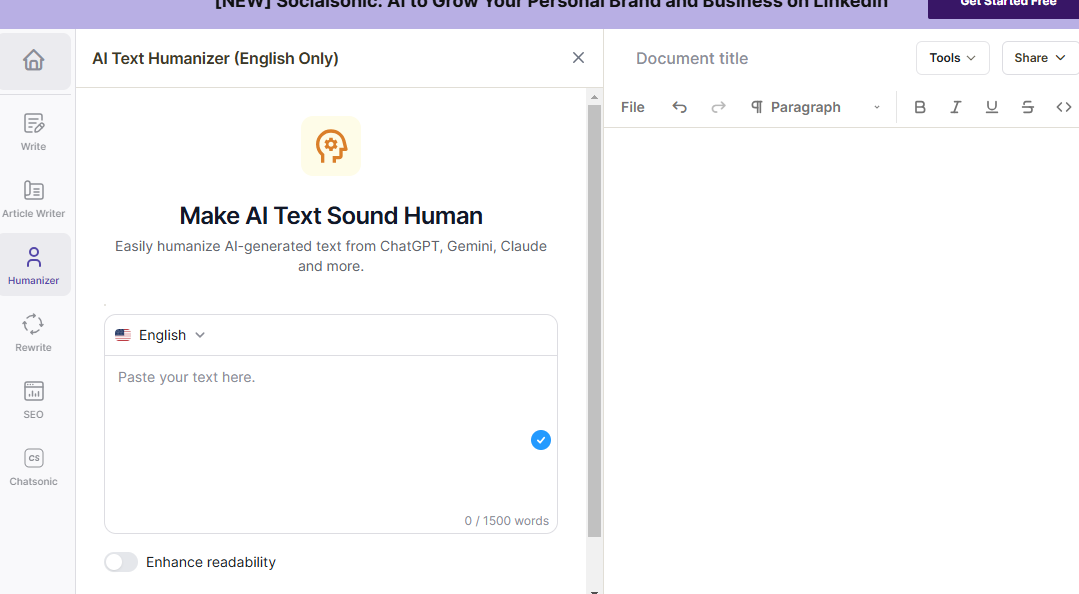The height and width of the screenshot is (594, 1079).
Task: Open Article Writer in sidebar
Action: point(34,200)
